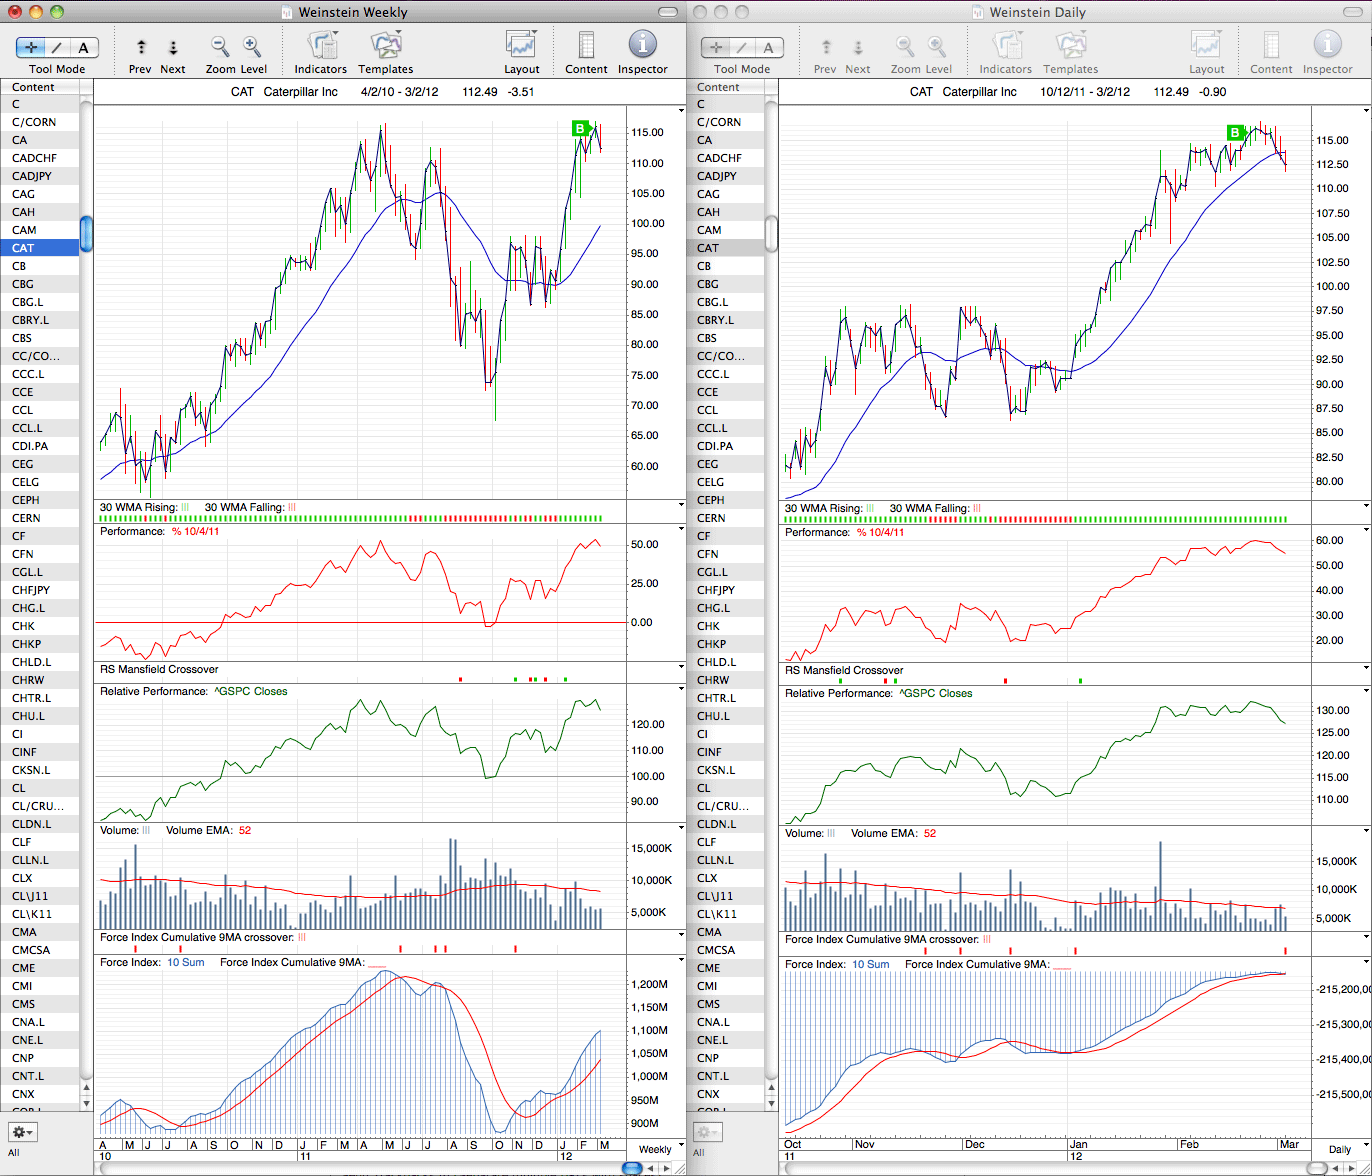Click Weekly chart horizontal scrollbar thumb

pyautogui.click(x=631, y=1167)
